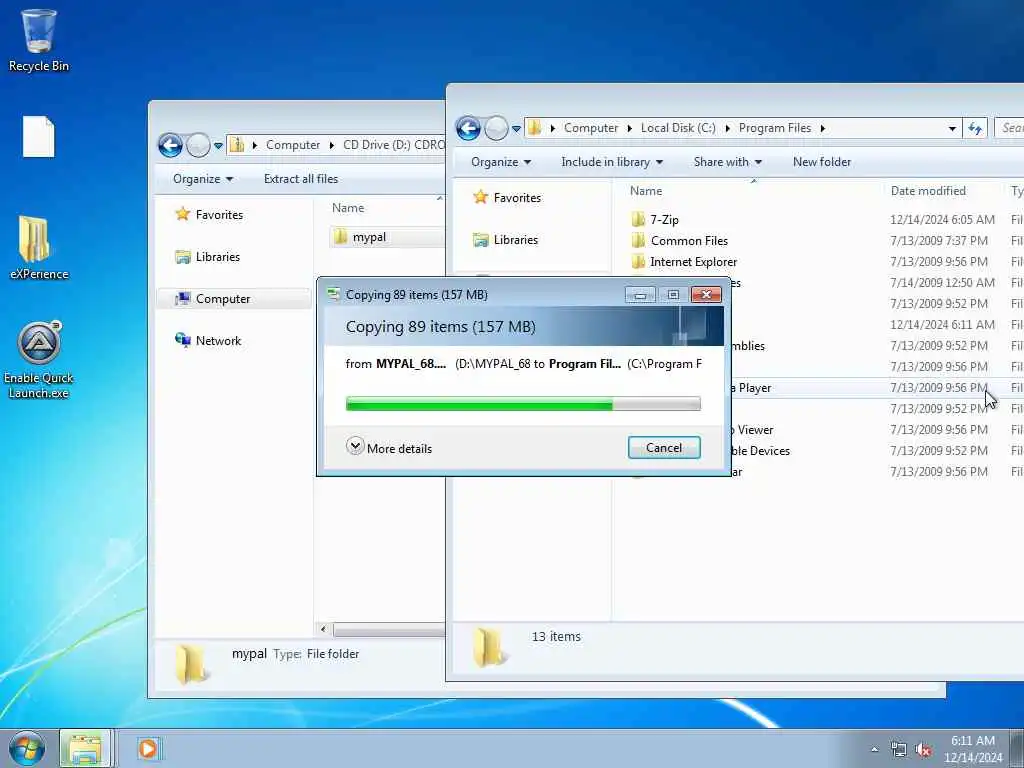Open Organize menu in CD Drive window
This screenshot has height=768, width=1024.
click(x=202, y=179)
